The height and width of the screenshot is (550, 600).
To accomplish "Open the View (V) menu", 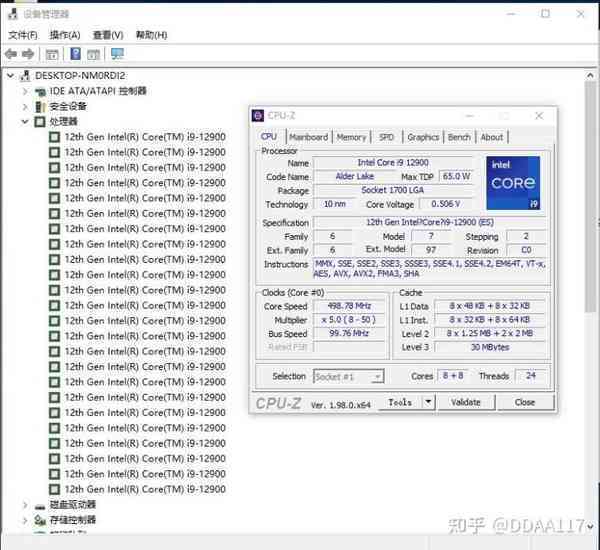I will click(108, 35).
